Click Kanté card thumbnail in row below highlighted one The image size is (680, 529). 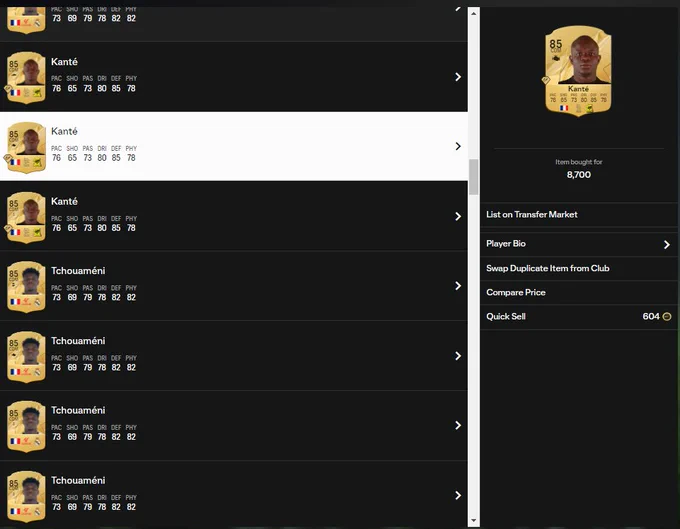tap(26, 217)
